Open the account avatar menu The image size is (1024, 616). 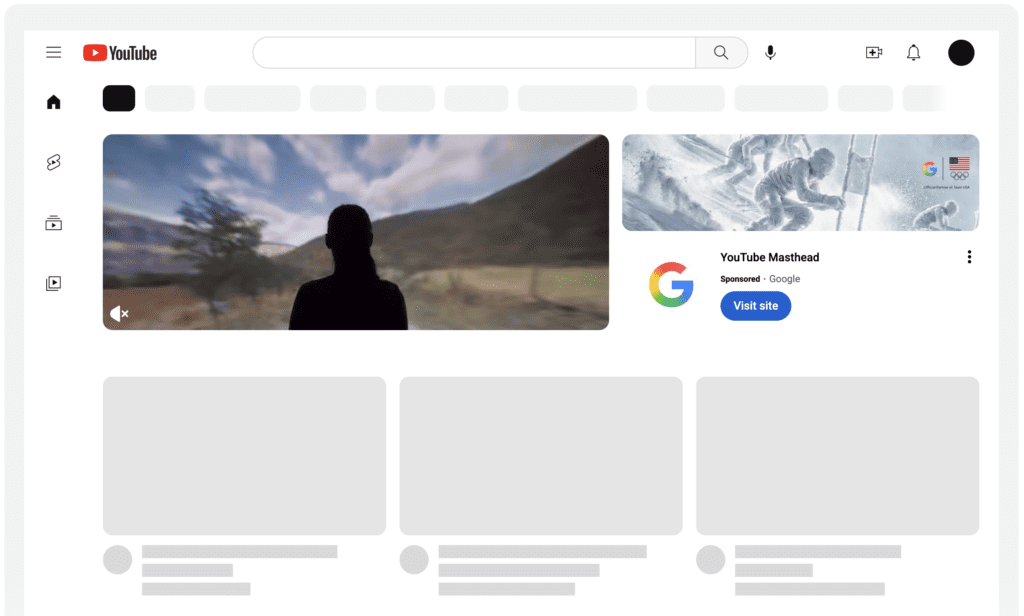(961, 53)
